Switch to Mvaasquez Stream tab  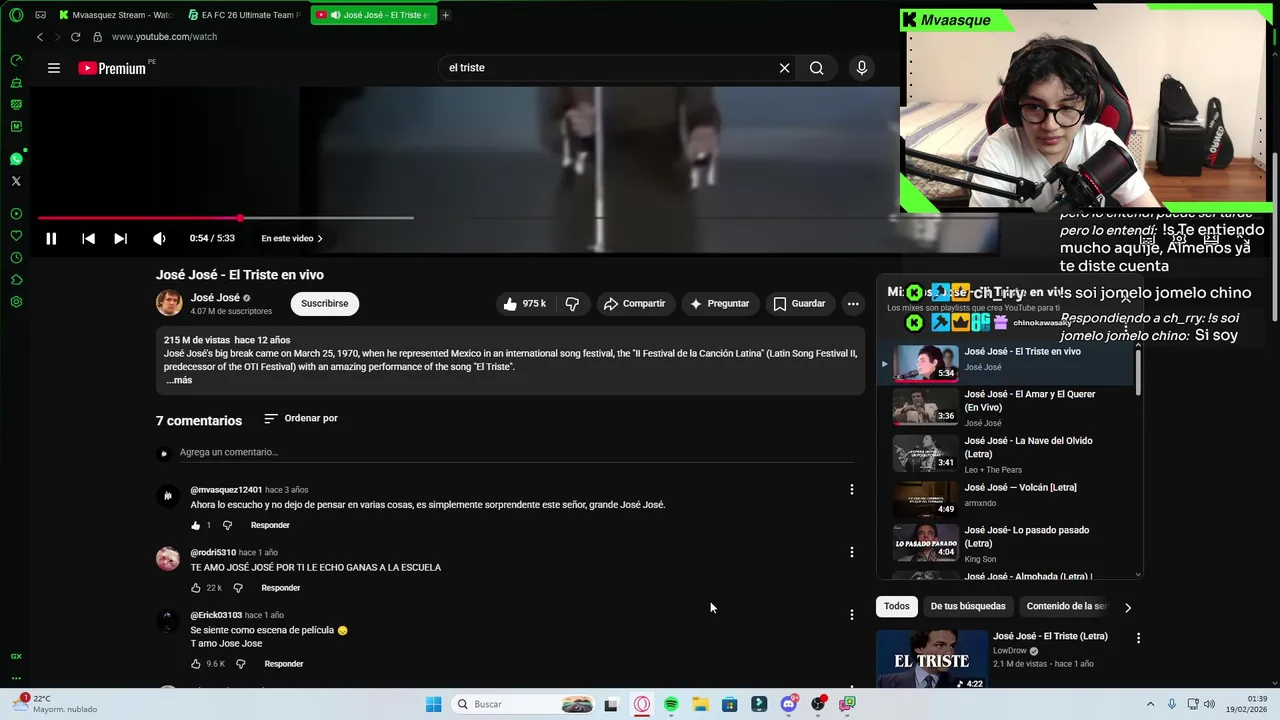click(115, 15)
